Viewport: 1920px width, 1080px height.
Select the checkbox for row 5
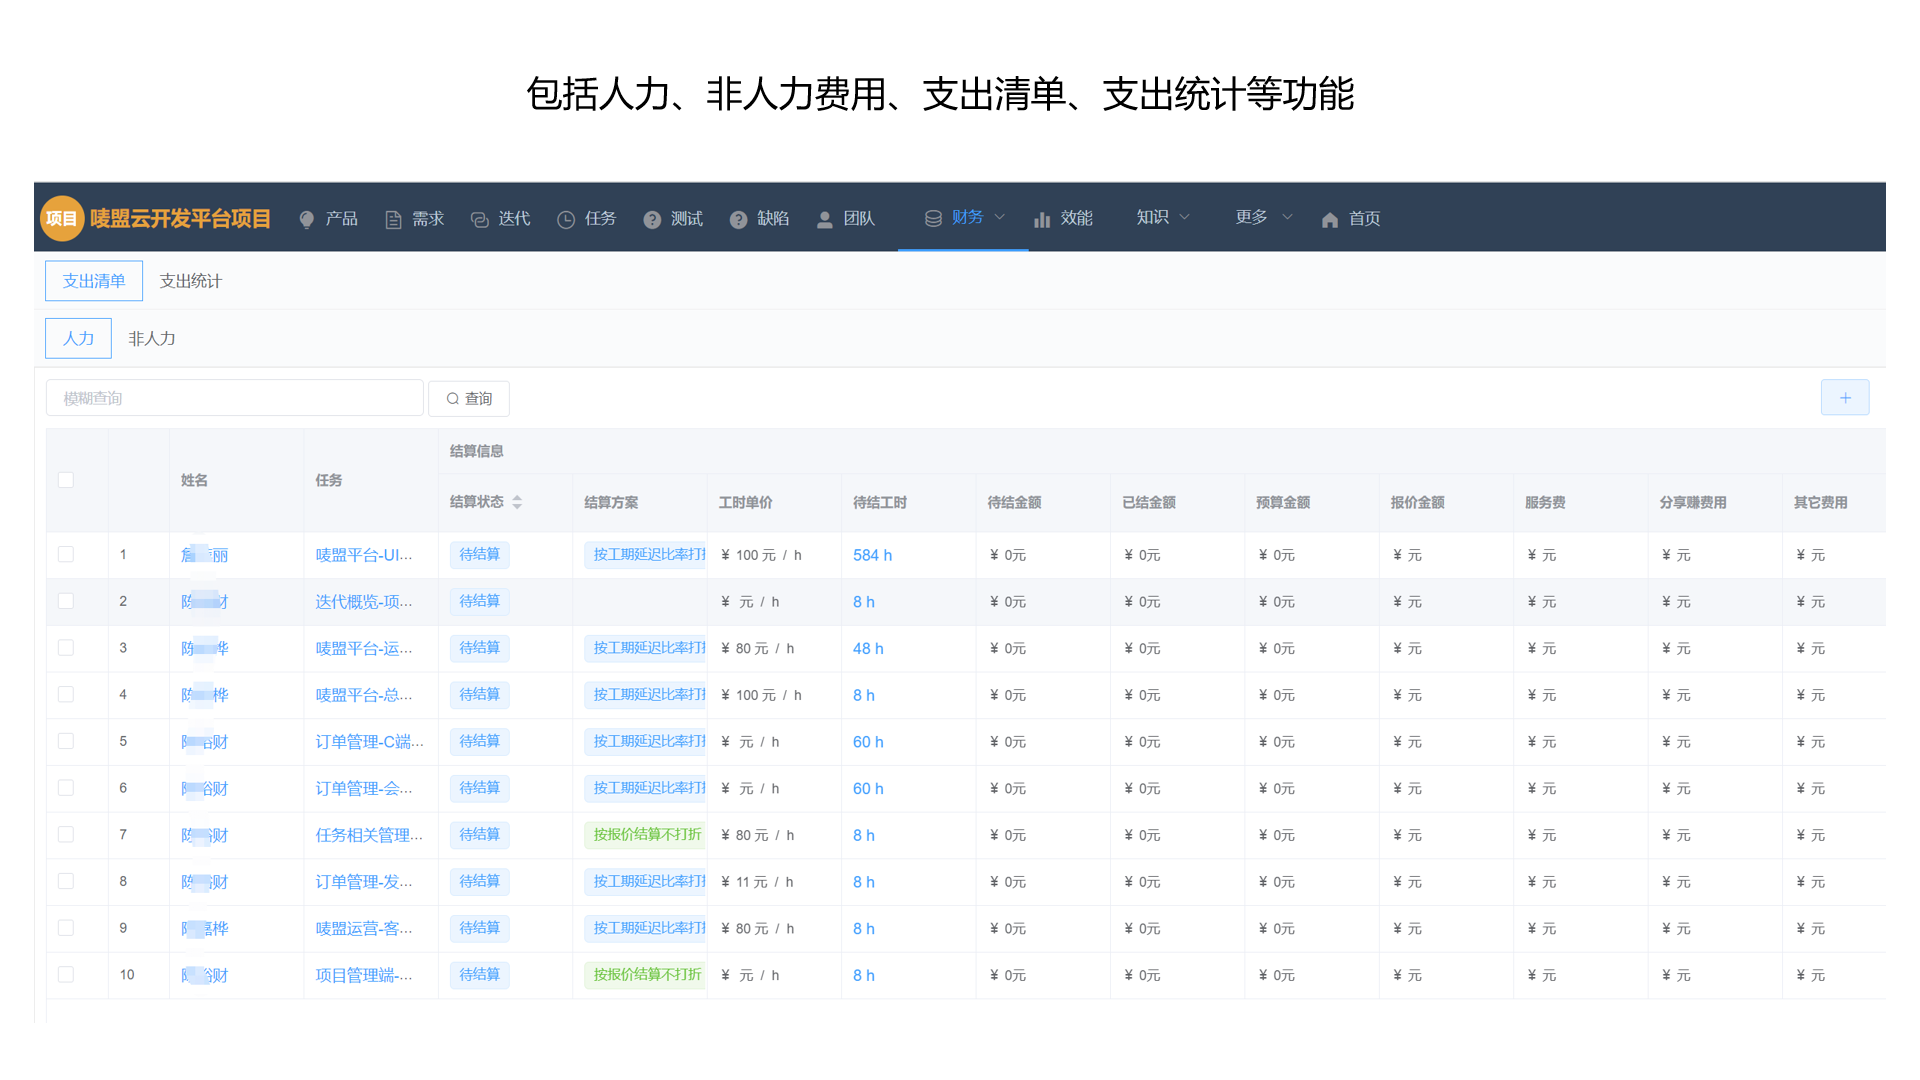(66, 741)
